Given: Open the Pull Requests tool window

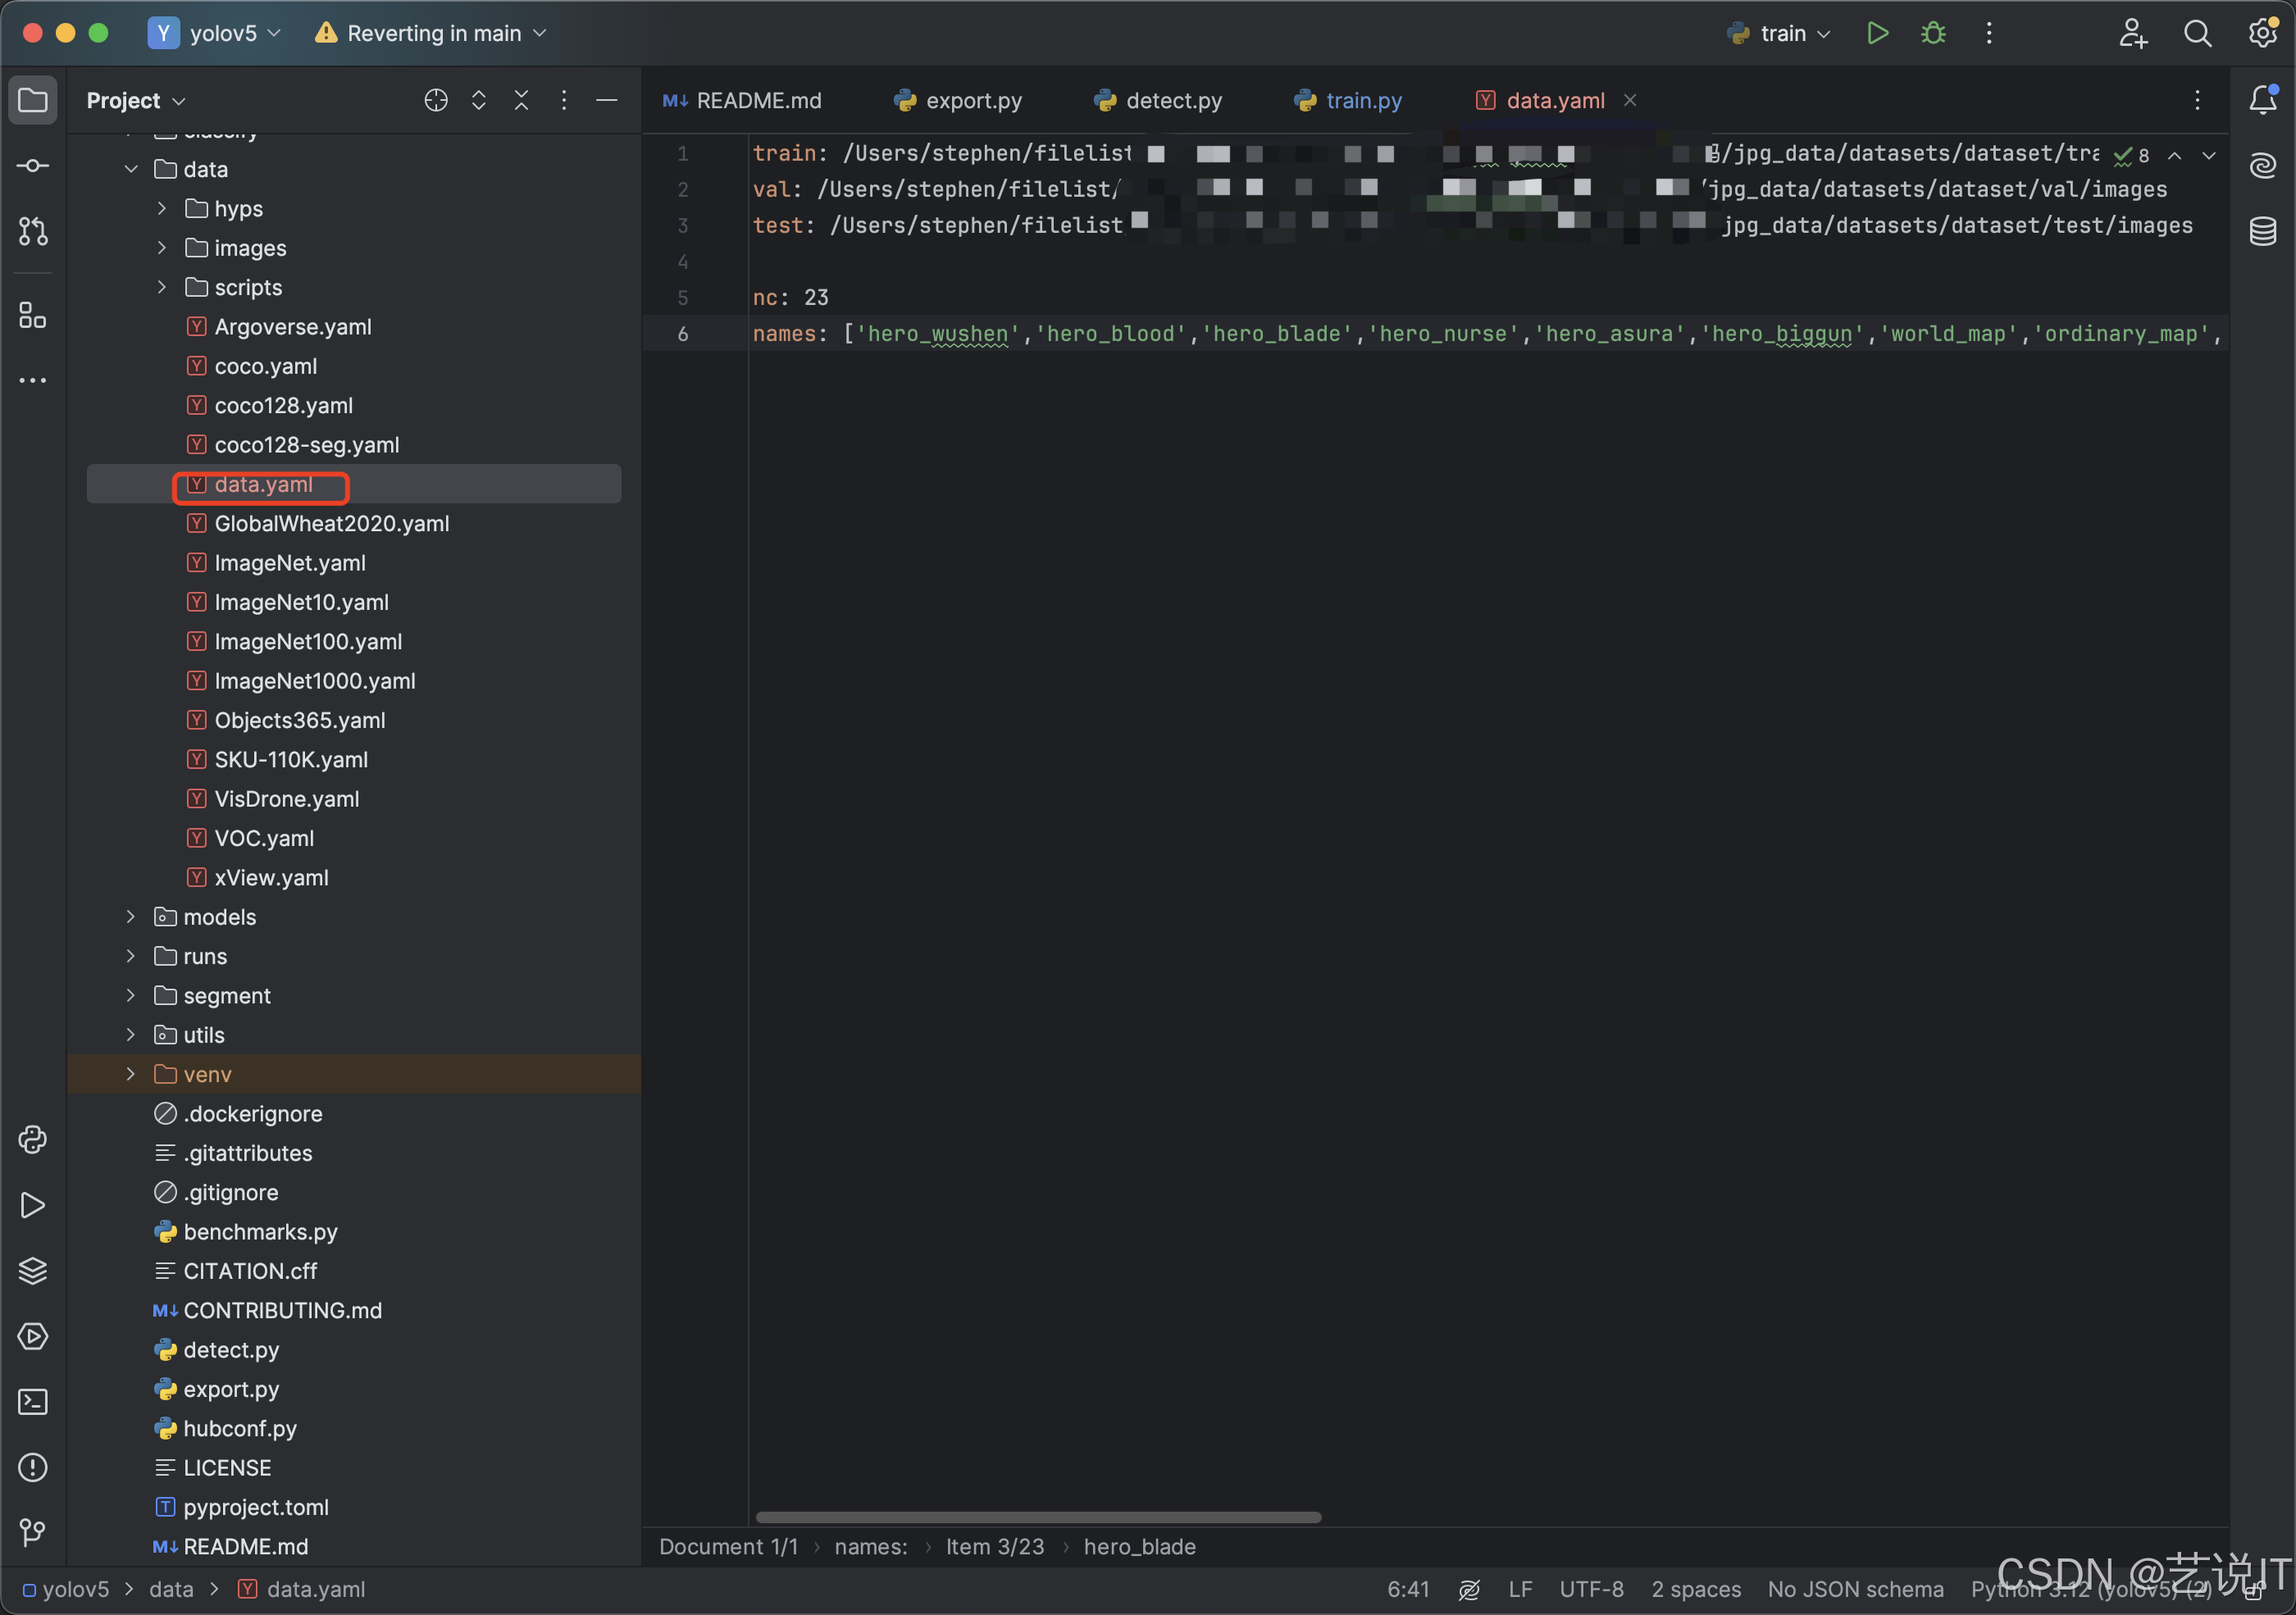Looking at the screenshot, I should [32, 232].
